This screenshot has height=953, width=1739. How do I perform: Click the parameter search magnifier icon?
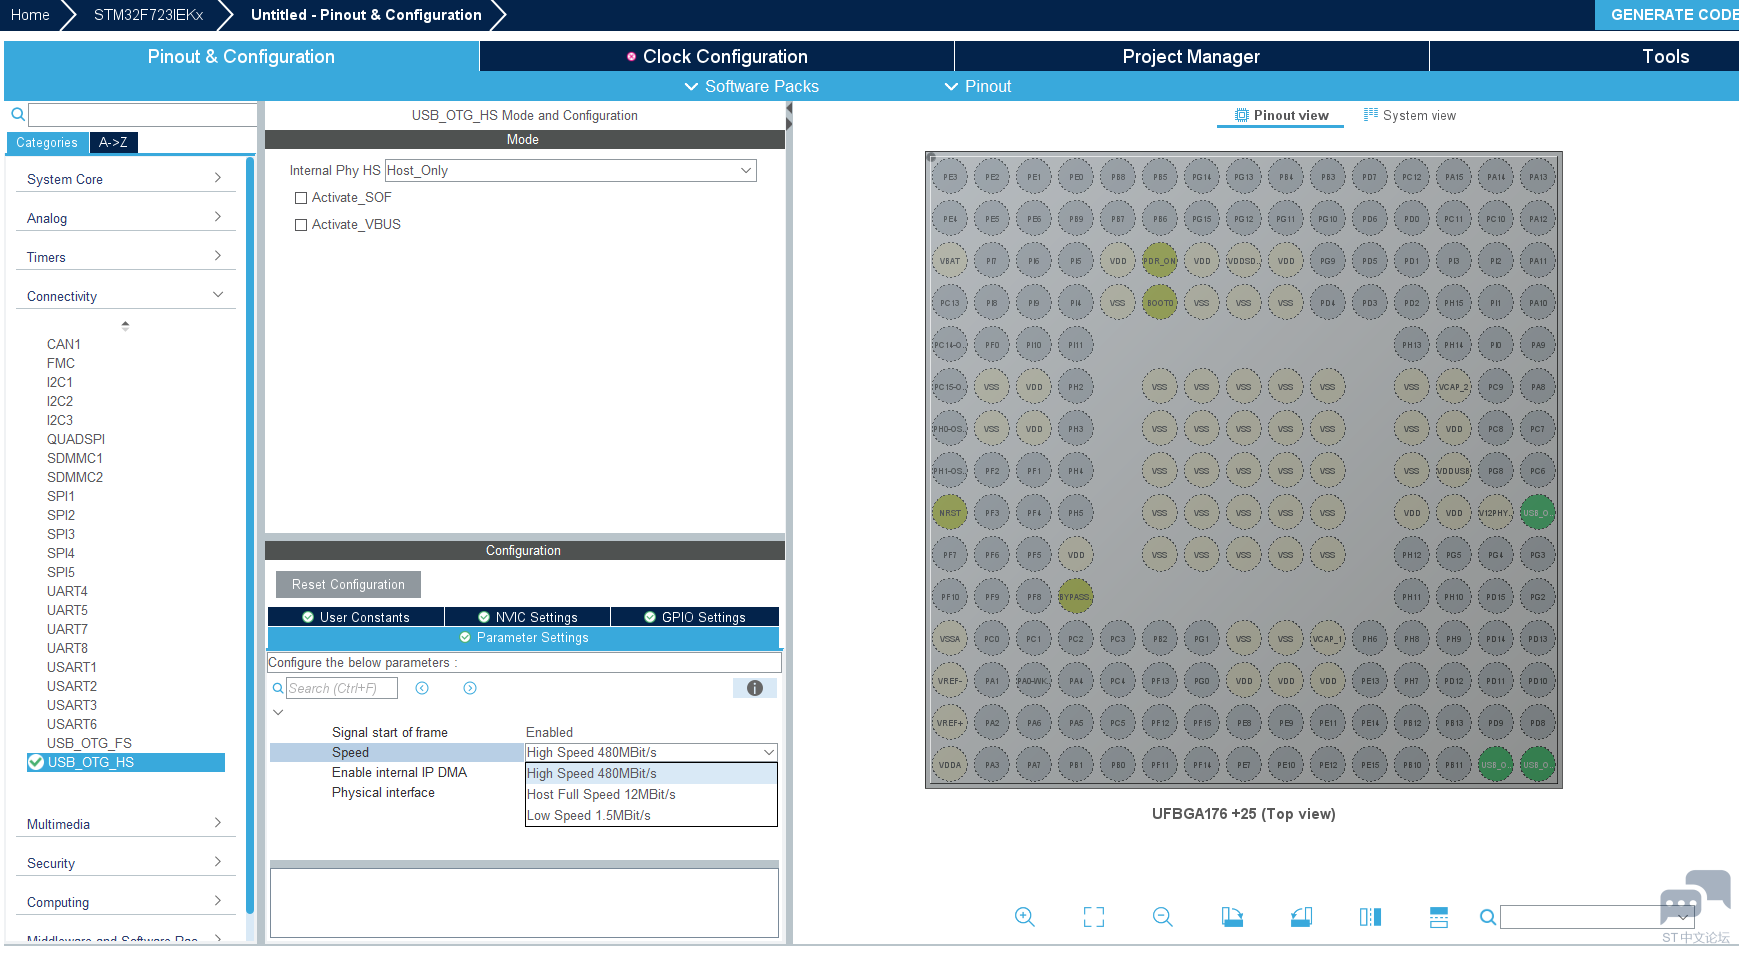tap(278, 688)
